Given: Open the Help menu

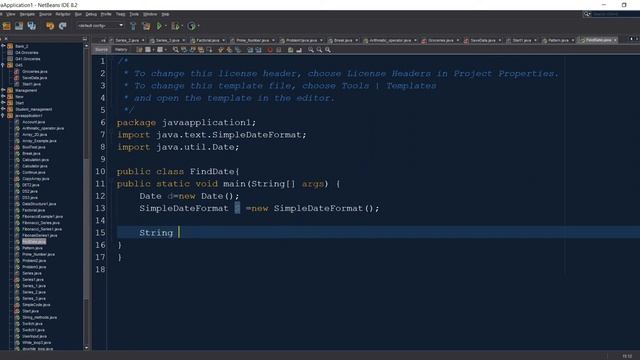Looking at the screenshot, I should pyautogui.click(x=165, y=14).
